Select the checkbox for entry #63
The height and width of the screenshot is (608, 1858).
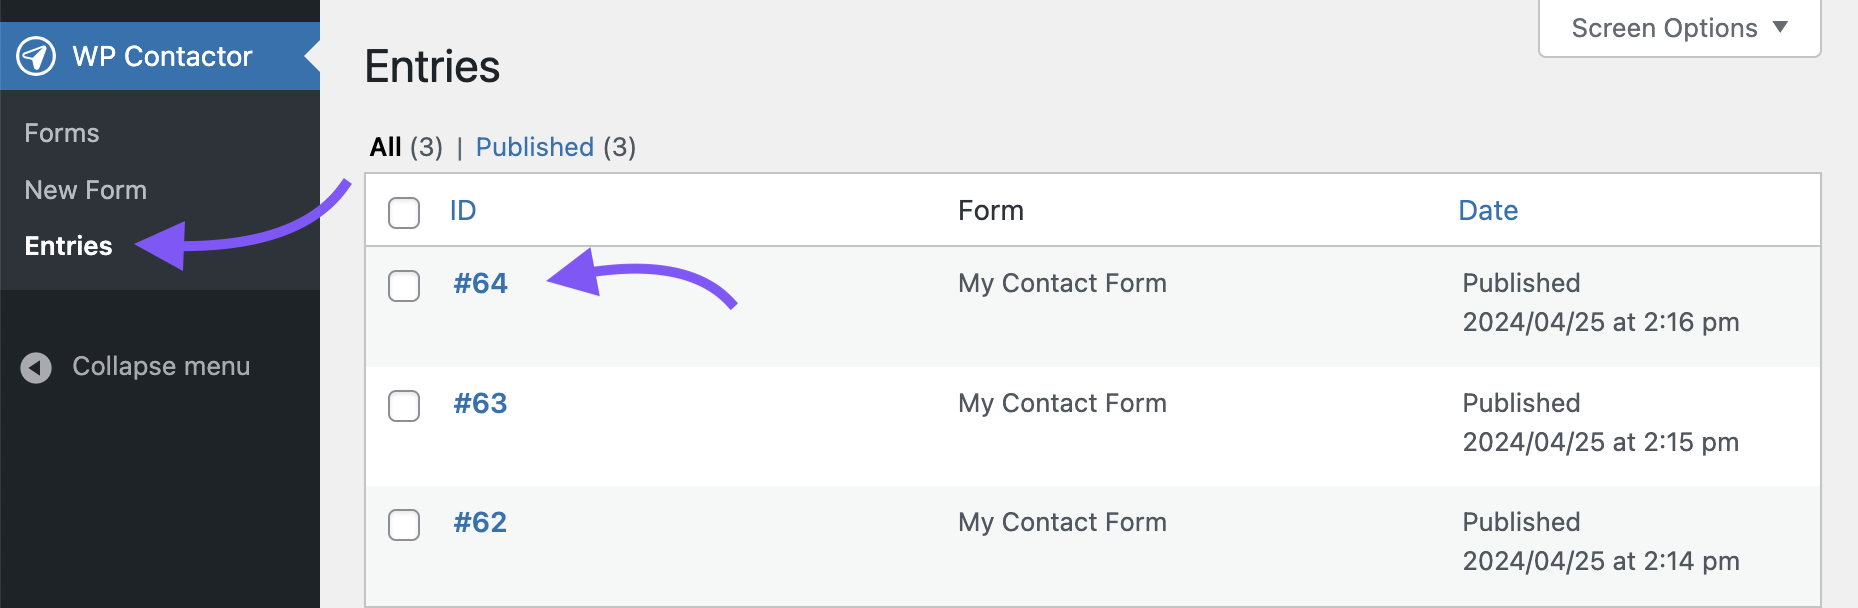pos(404,405)
